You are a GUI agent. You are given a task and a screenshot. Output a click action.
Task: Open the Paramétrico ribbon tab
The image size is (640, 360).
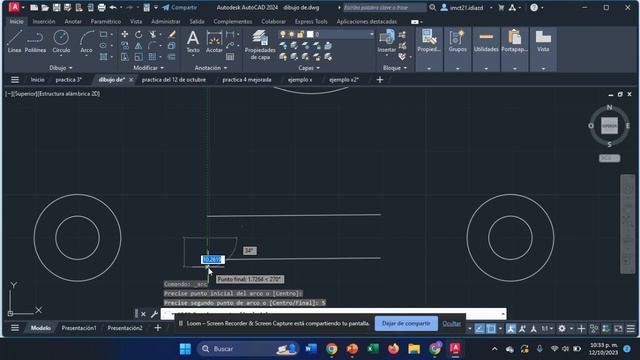pyautogui.click(x=106, y=22)
